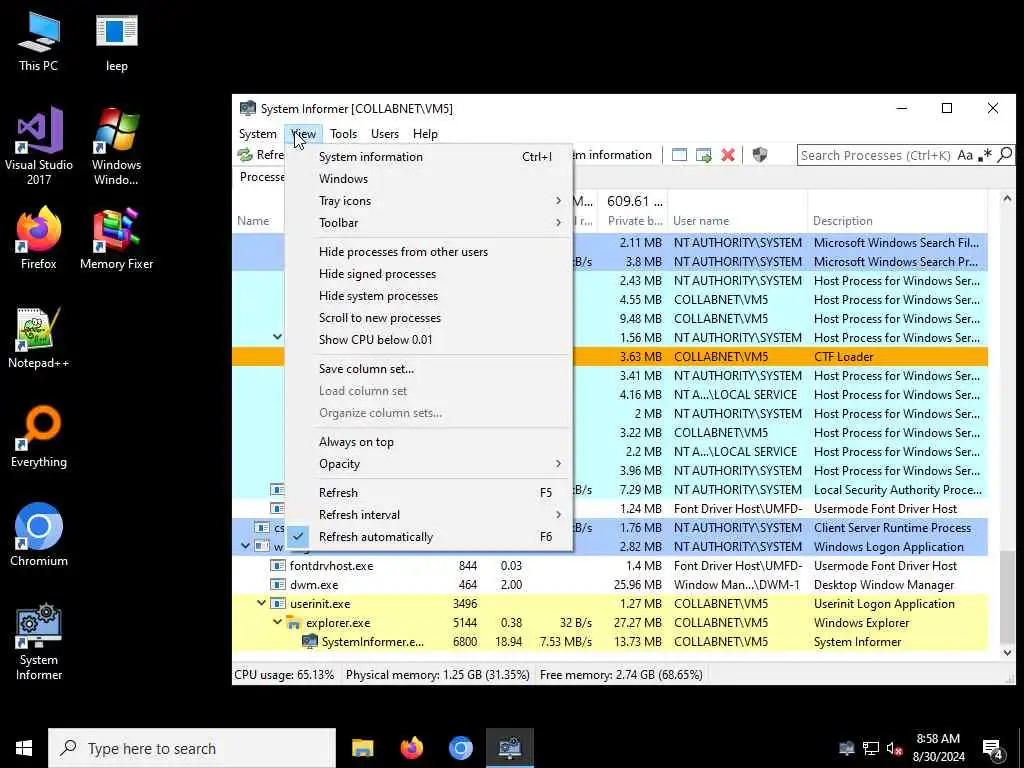
Task: Click the shield toolbar icon
Action: pos(760,155)
